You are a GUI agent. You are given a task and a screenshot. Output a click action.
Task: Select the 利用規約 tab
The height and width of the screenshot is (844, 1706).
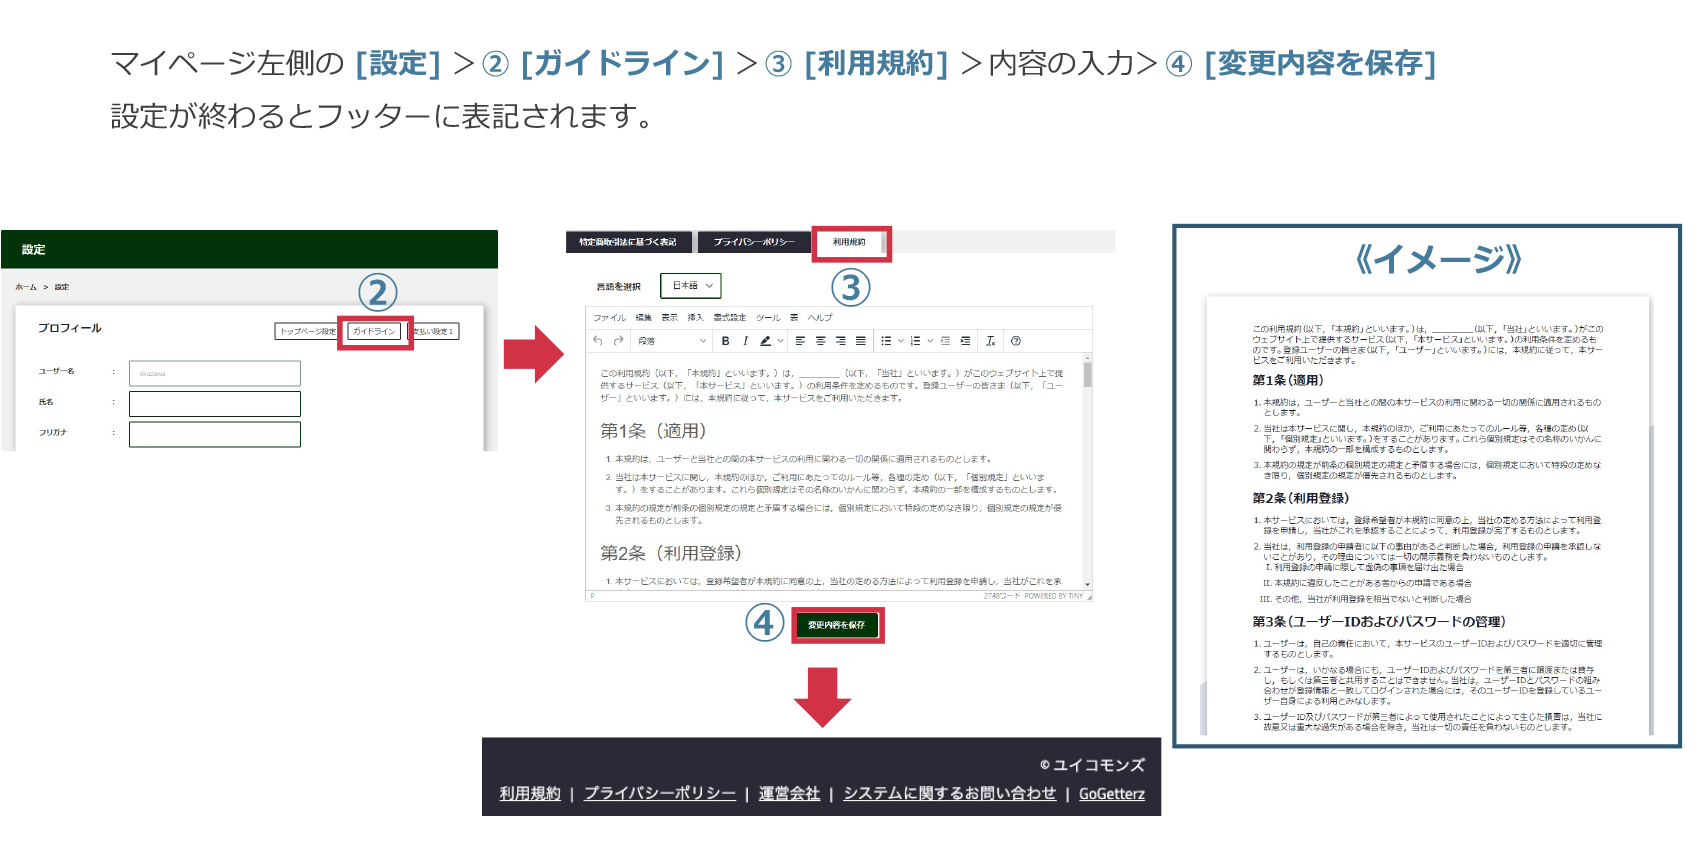[849, 242]
